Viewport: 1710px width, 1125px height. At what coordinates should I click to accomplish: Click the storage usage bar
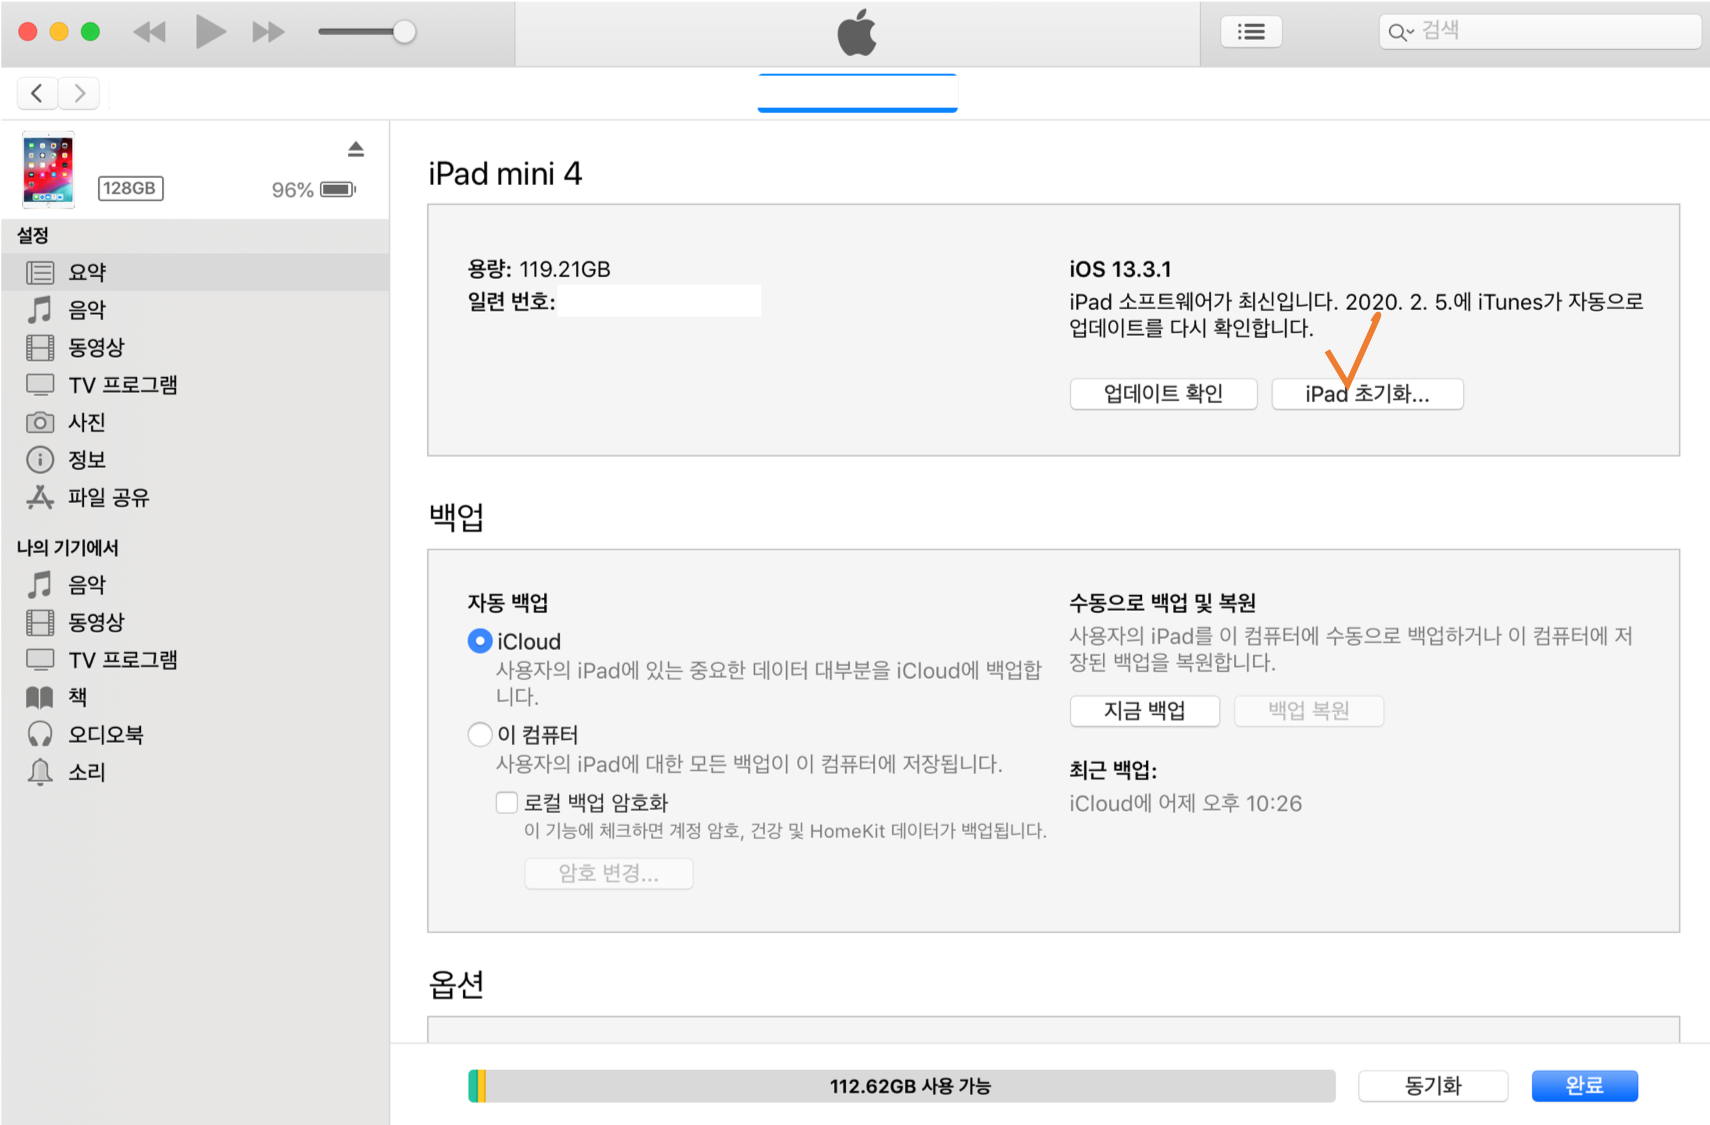[x=901, y=1086]
